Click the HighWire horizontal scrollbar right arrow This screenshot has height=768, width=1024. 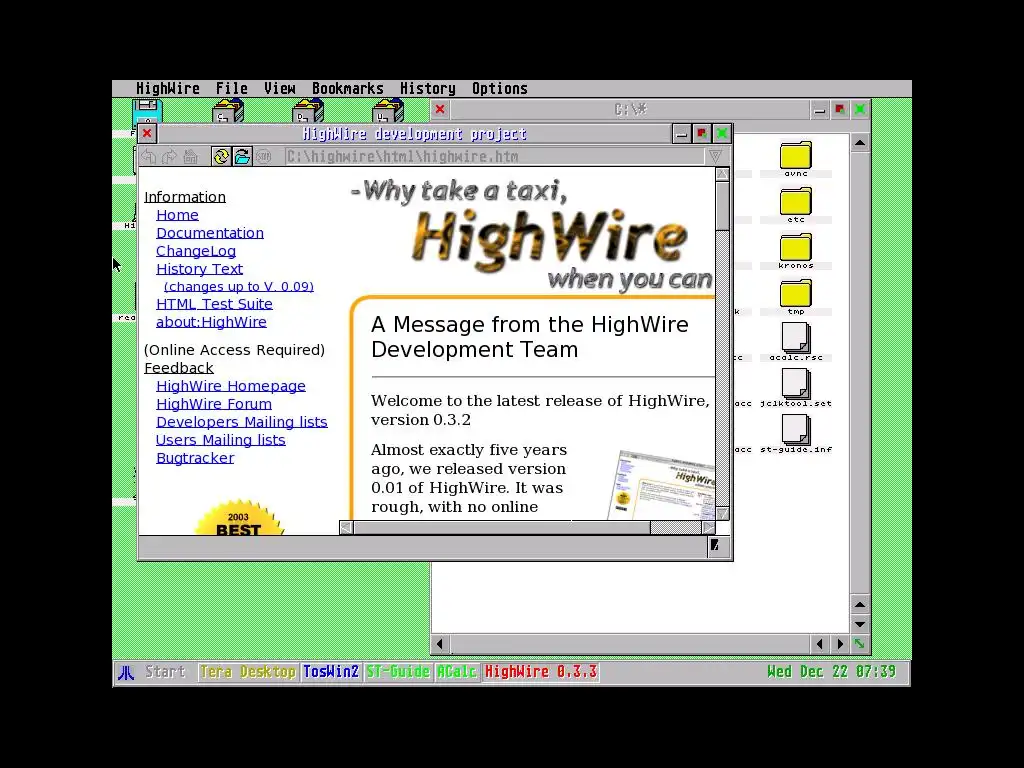point(709,528)
